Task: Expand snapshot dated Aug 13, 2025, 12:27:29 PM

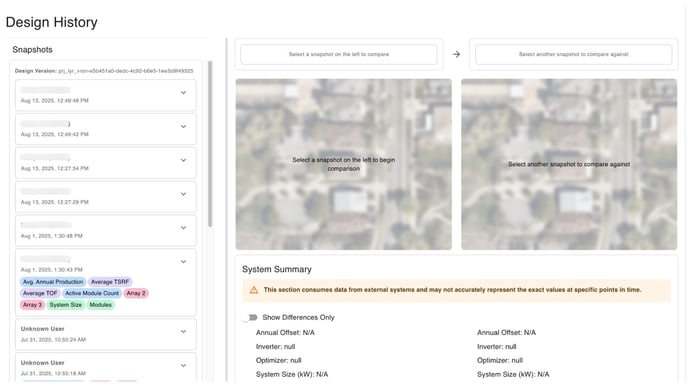Action: pos(183,194)
